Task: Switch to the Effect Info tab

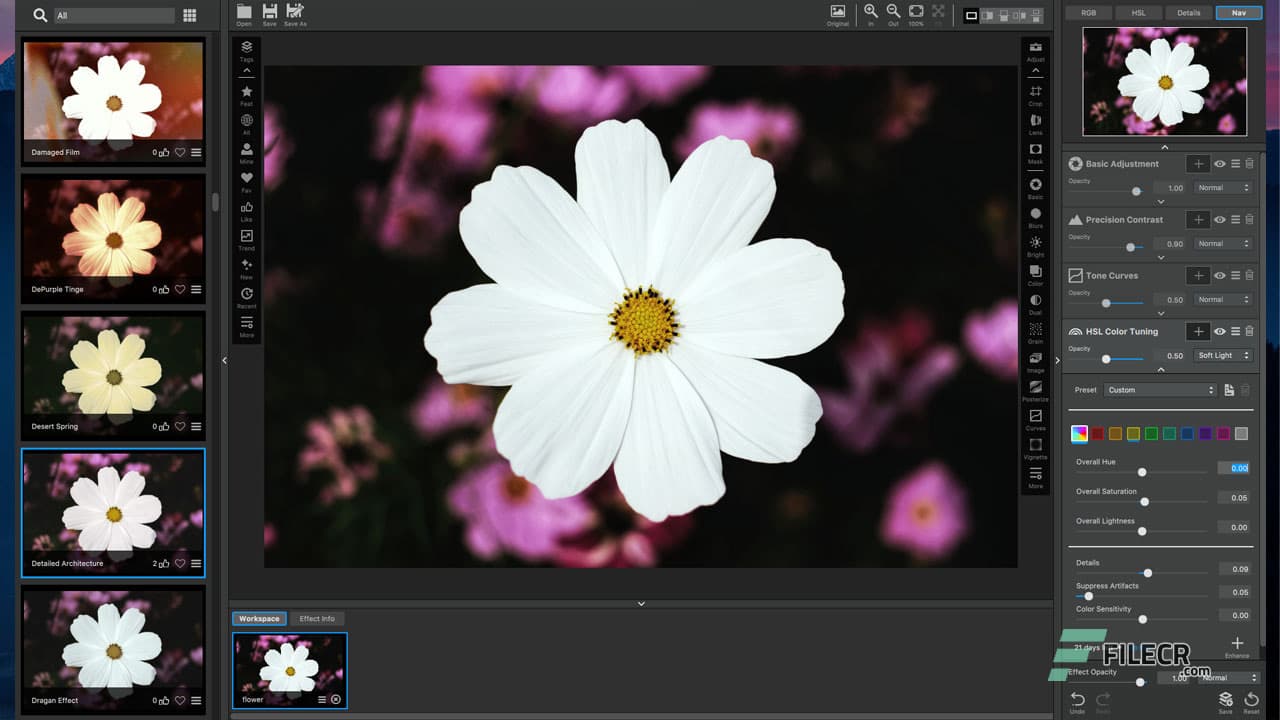Action: pos(318,618)
